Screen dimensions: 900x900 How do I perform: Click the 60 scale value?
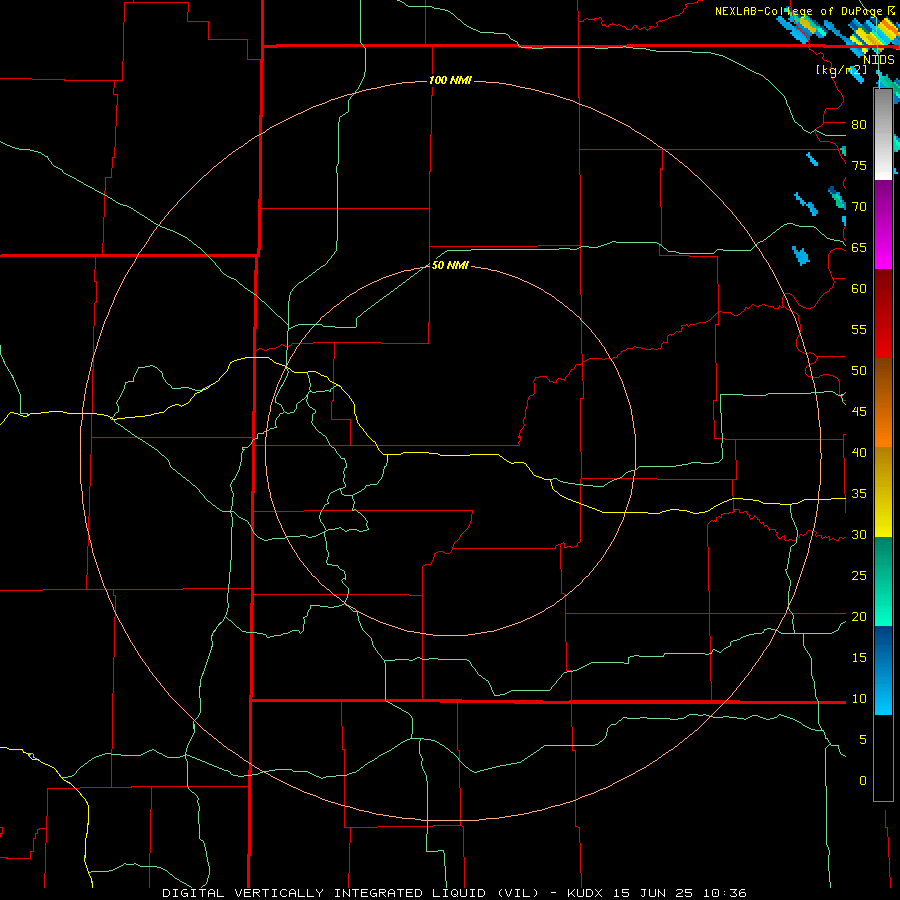859,289
